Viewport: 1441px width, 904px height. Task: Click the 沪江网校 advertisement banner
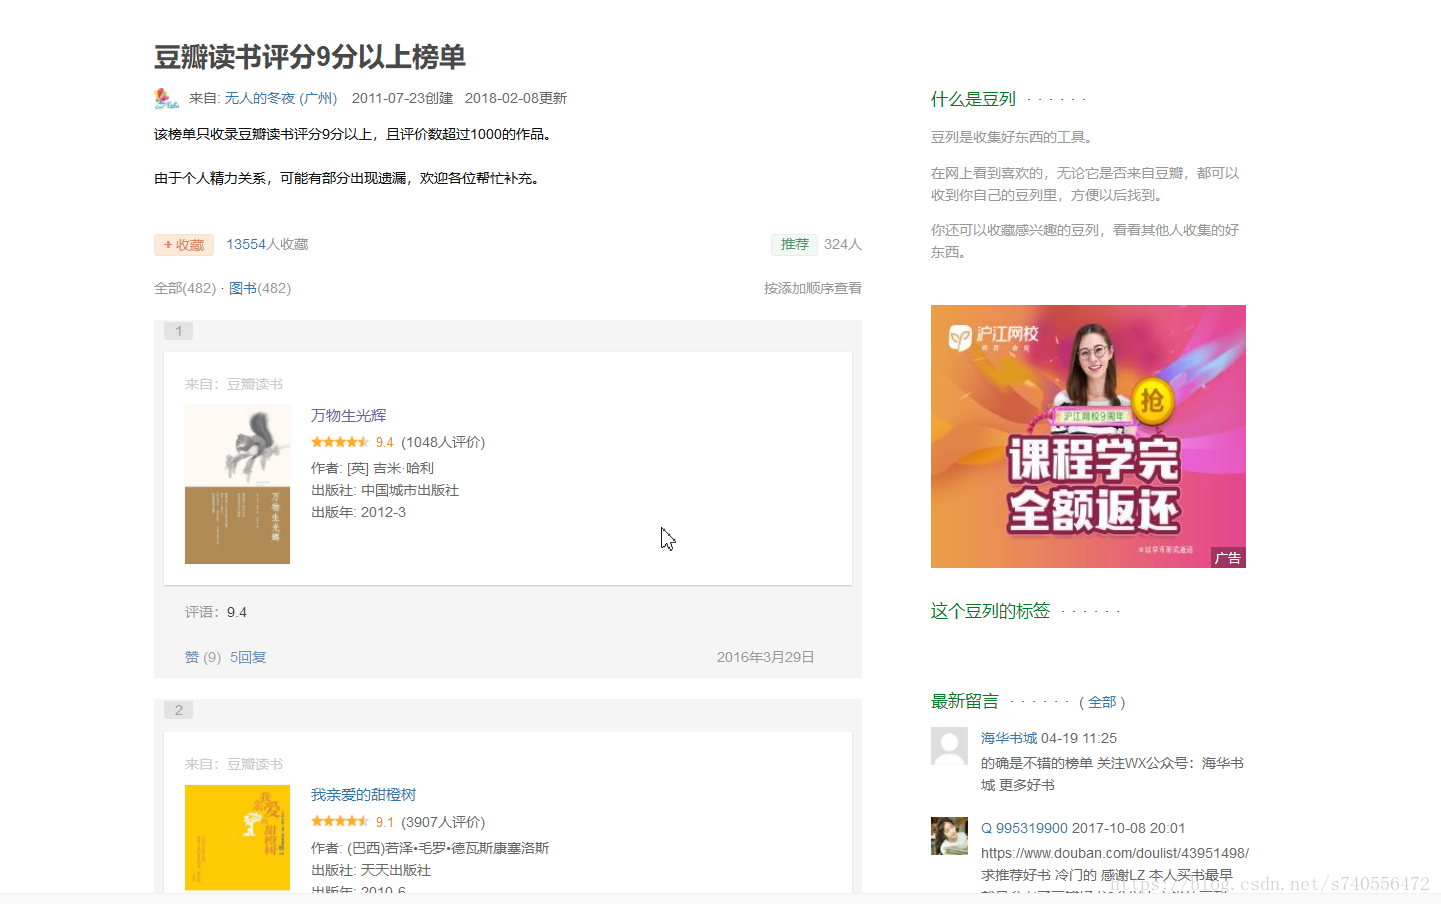point(1088,436)
